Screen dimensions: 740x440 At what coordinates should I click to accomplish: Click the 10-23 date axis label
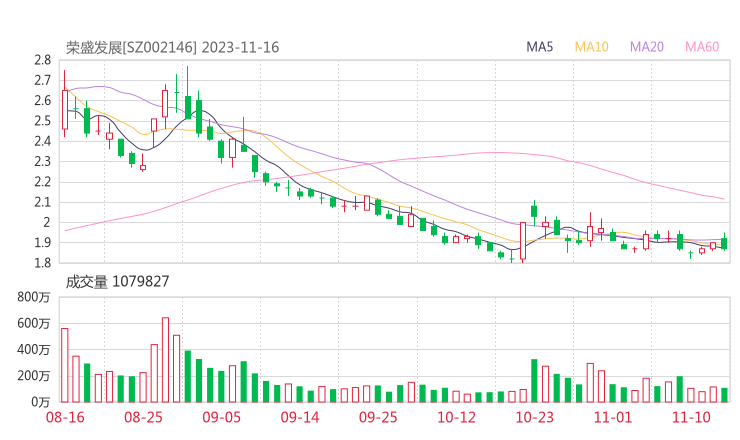[534, 417]
